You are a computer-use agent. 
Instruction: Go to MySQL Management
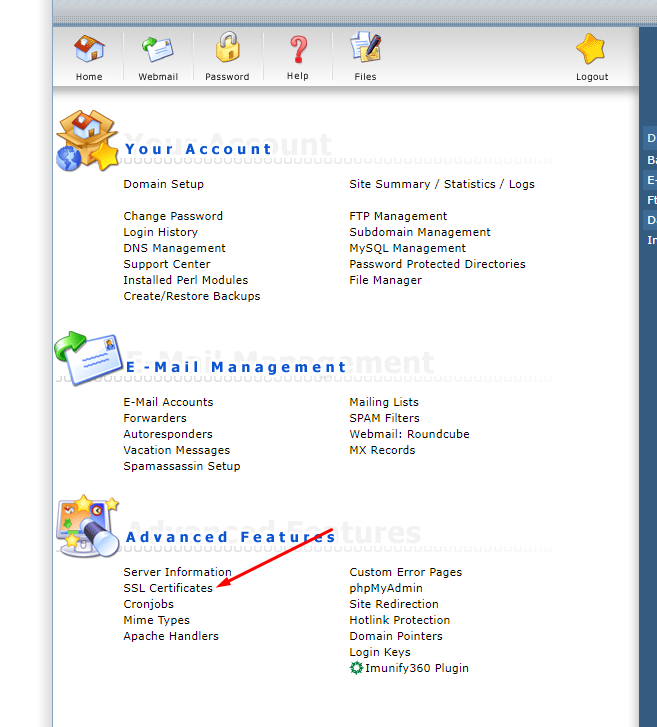pos(407,248)
